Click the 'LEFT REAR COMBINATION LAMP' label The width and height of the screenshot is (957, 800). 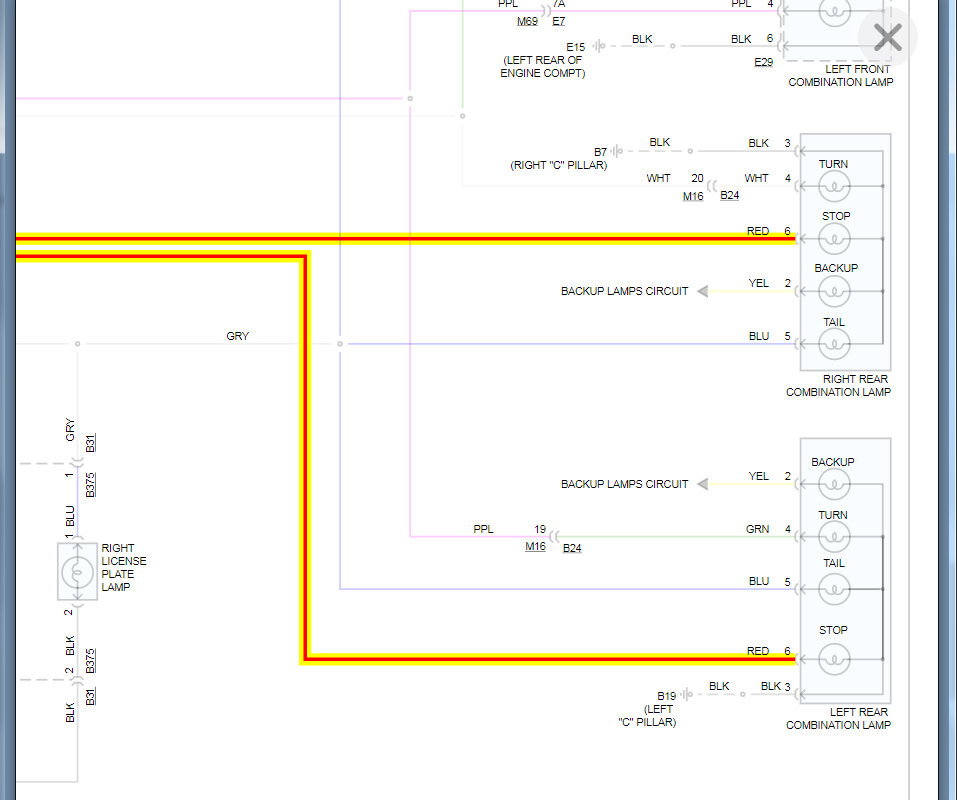pyautogui.click(x=838, y=718)
